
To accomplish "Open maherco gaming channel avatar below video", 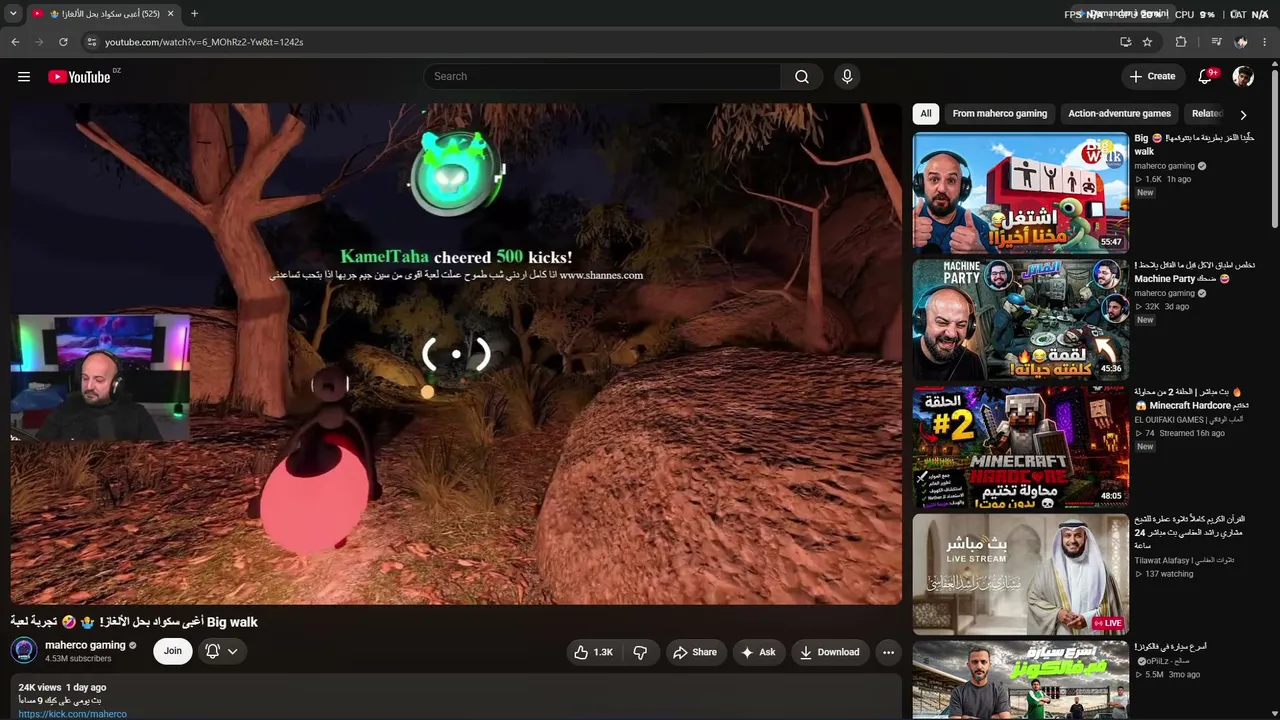I will click(x=24, y=651).
